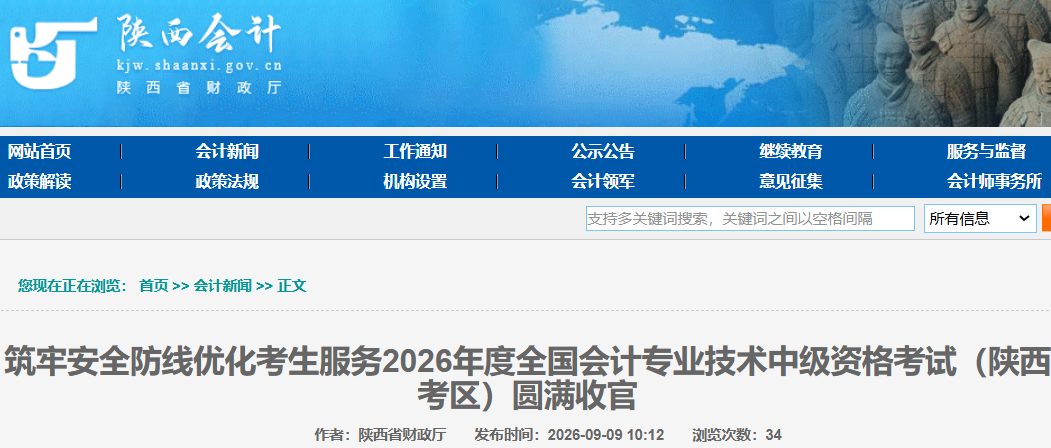The width and height of the screenshot is (1051, 448).
Task: Click the view count 浏览次数：34
Action: click(737, 435)
